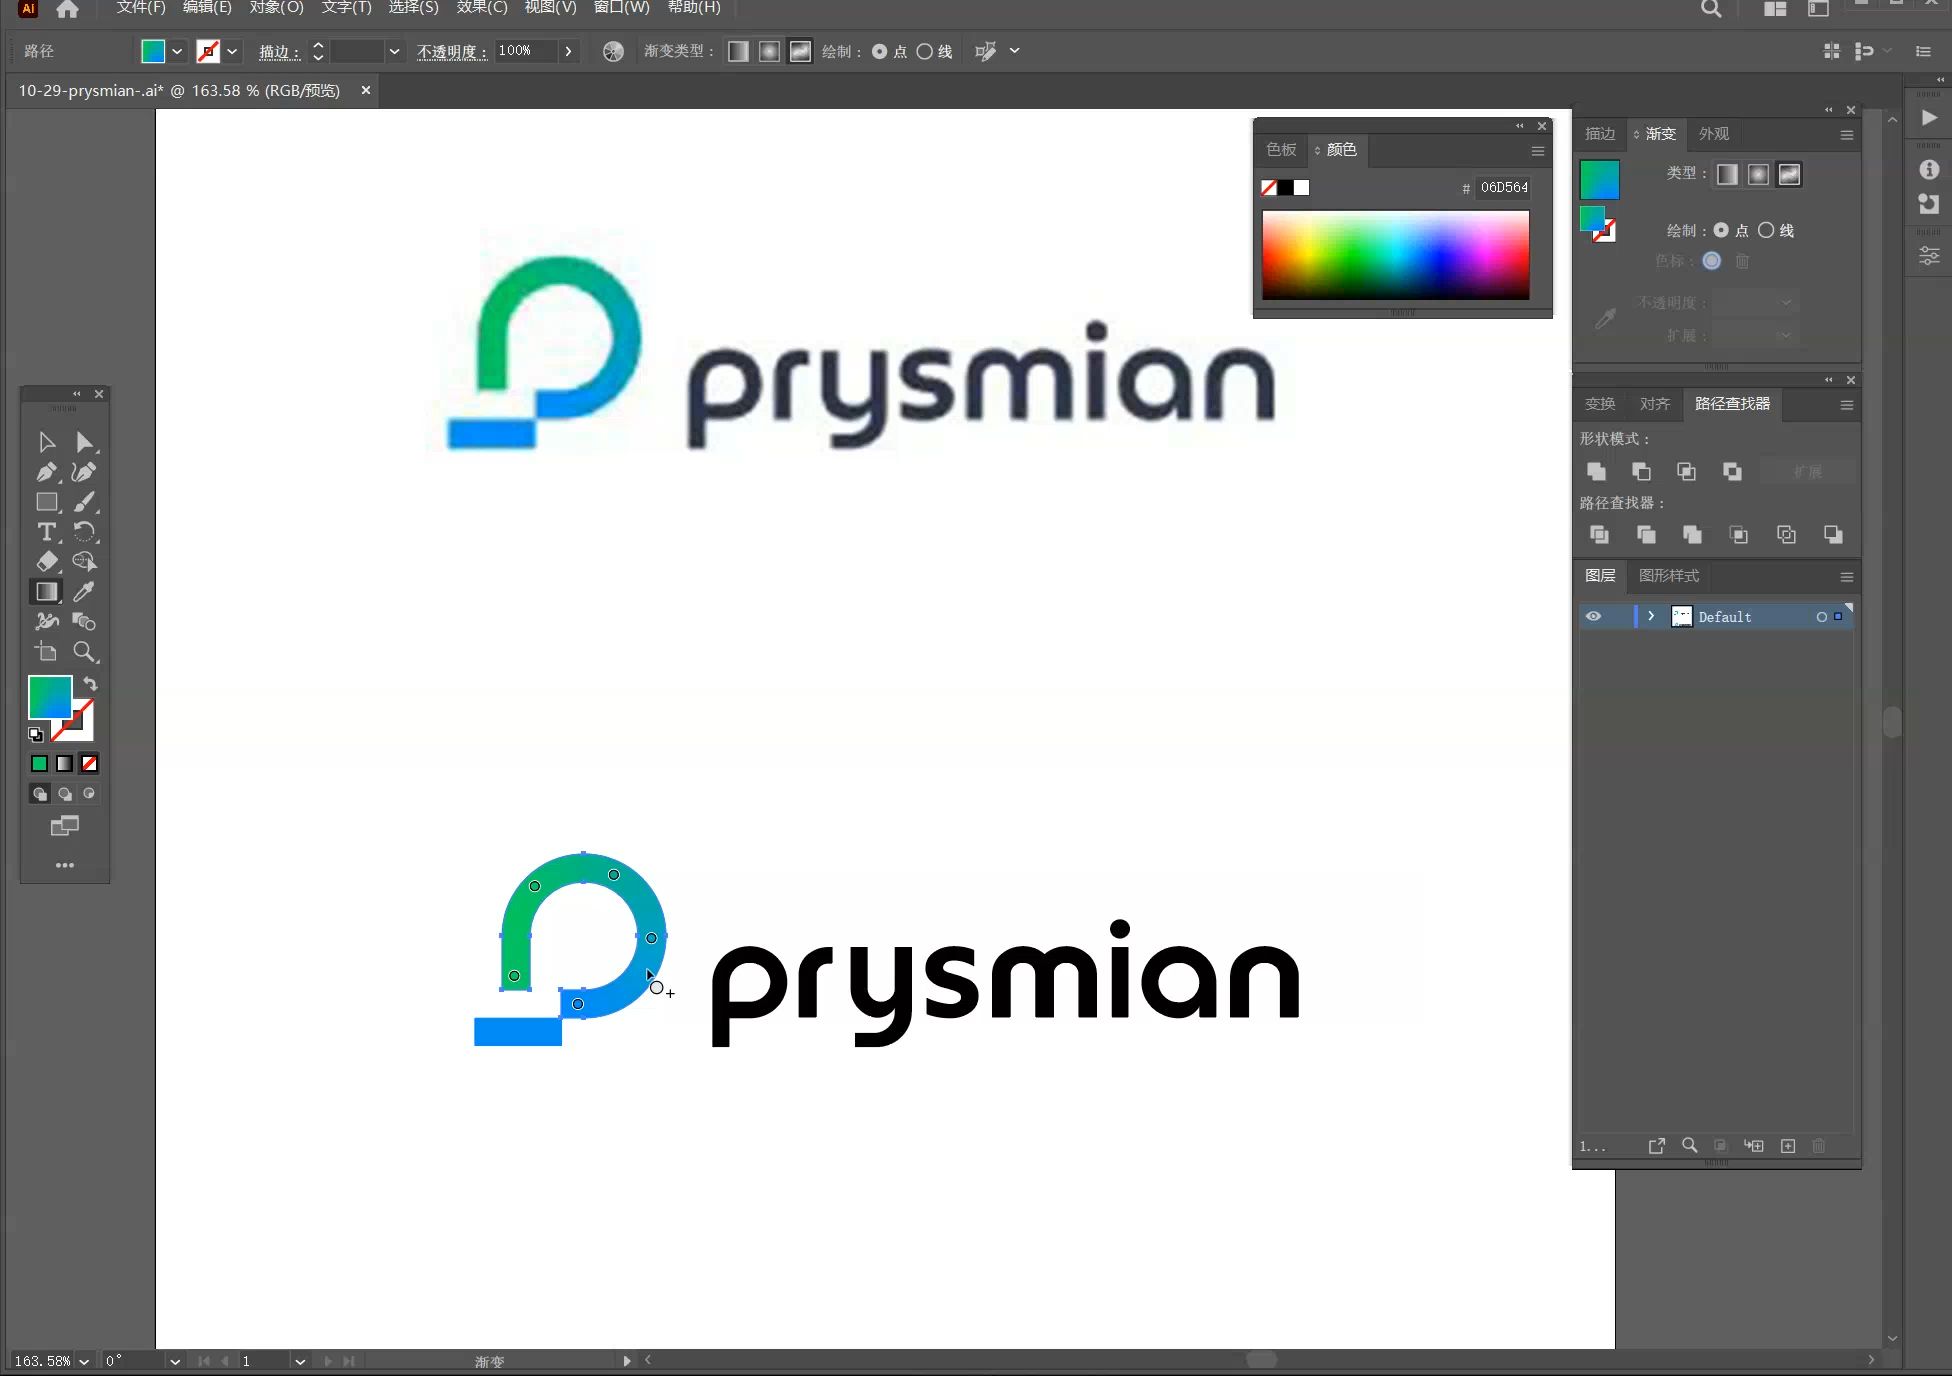Open fill color dropdown in control bar
Viewport: 1952px width, 1376px height.
[x=177, y=51]
